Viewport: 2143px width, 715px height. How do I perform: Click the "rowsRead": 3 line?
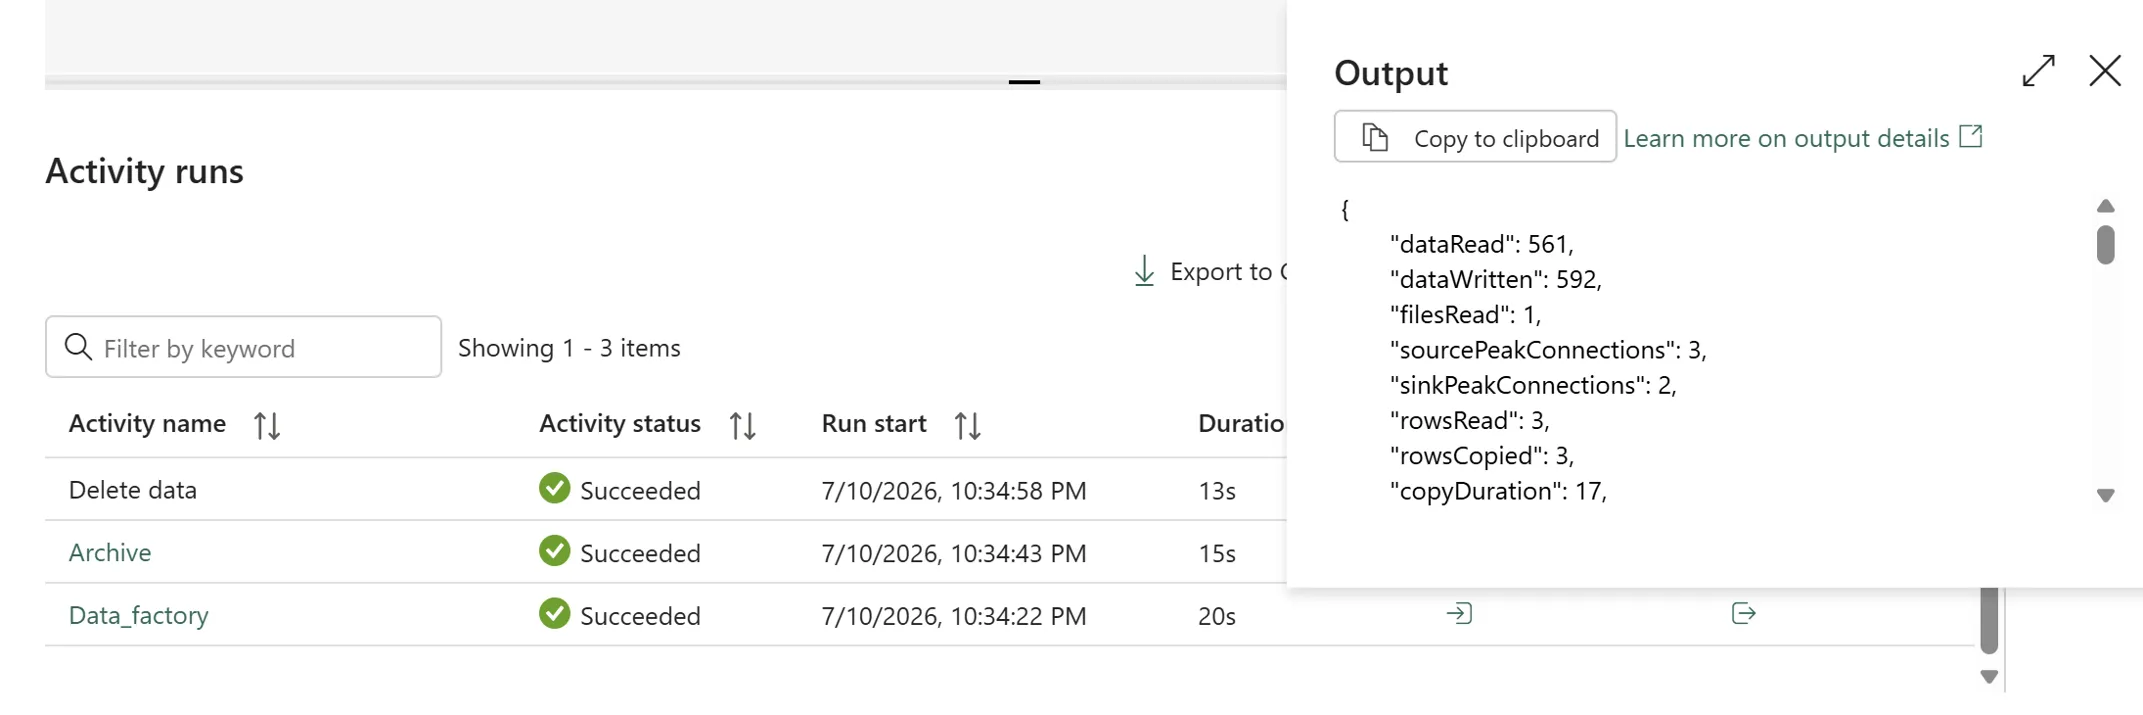coord(1470,420)
